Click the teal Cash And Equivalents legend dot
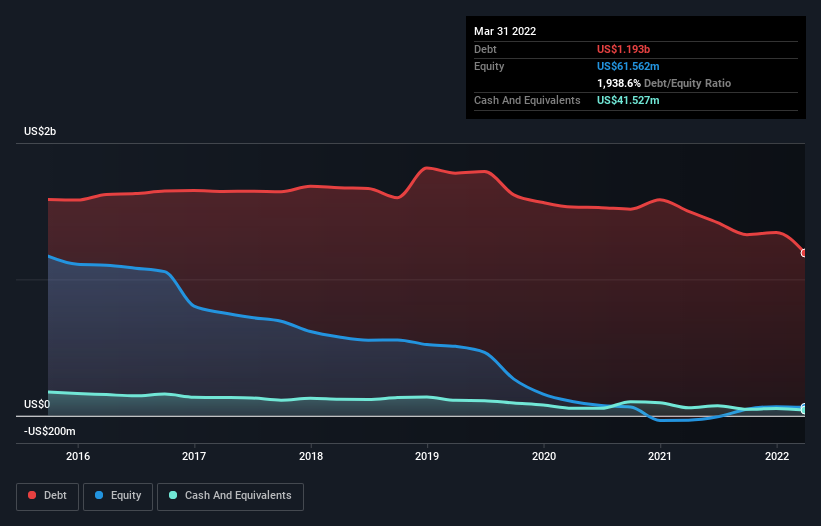 (173, 495)
